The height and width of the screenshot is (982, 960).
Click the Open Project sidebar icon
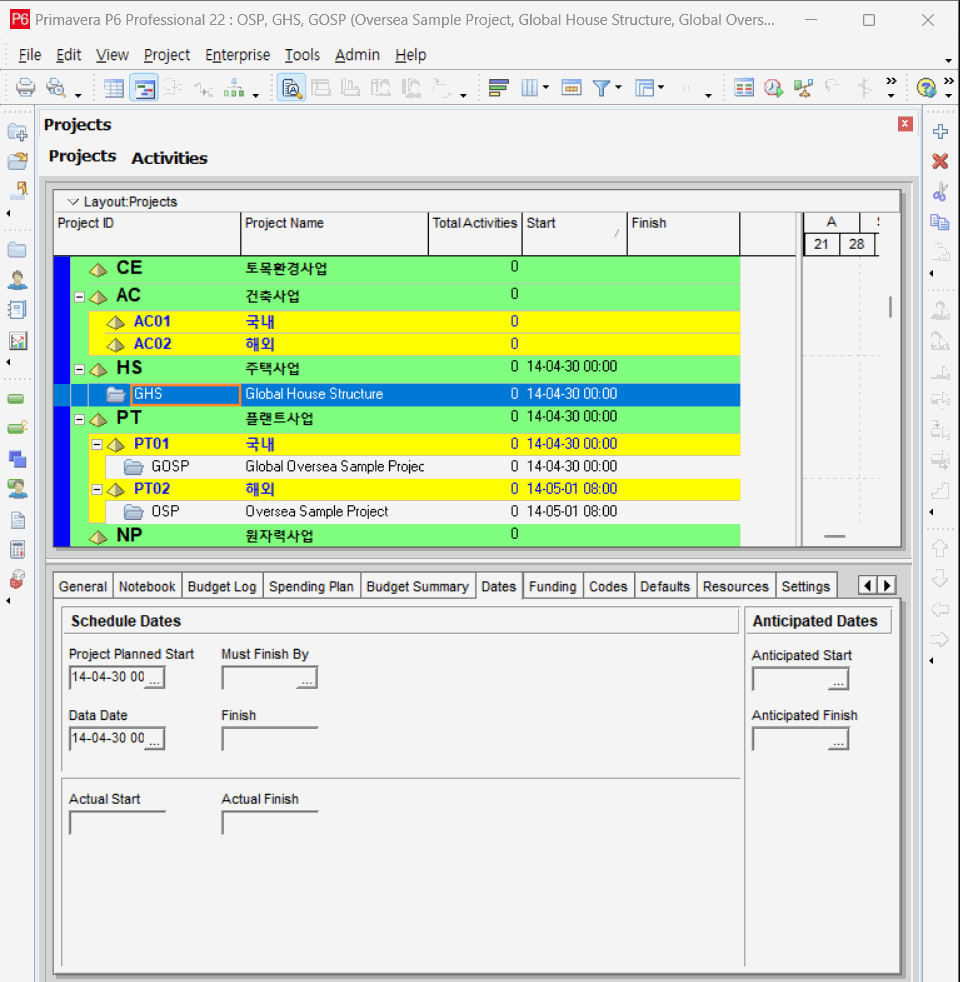click(17, 161)
